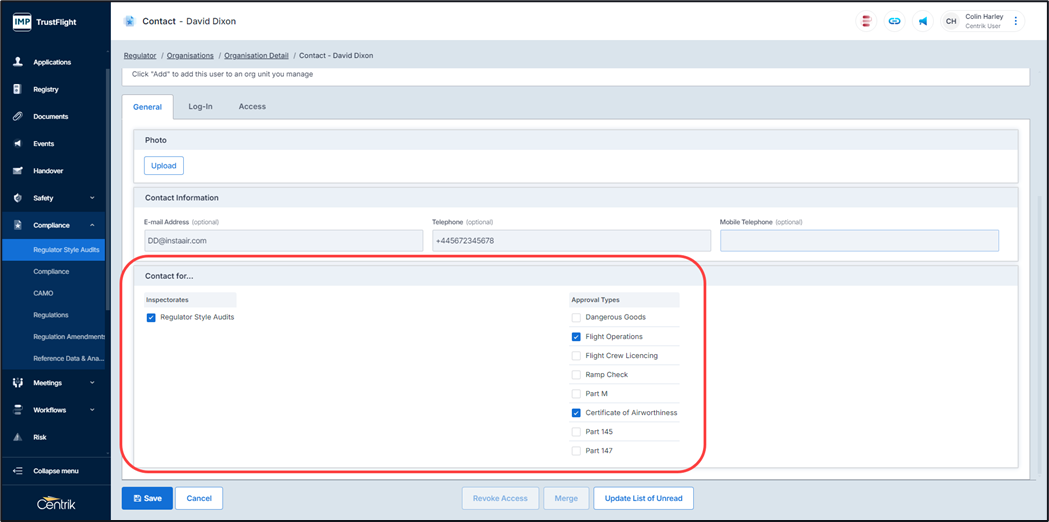The height and width of the screenshot is (522, 1049).
Task: Collapse the Compliance menu section
Action: coord(92,225)
